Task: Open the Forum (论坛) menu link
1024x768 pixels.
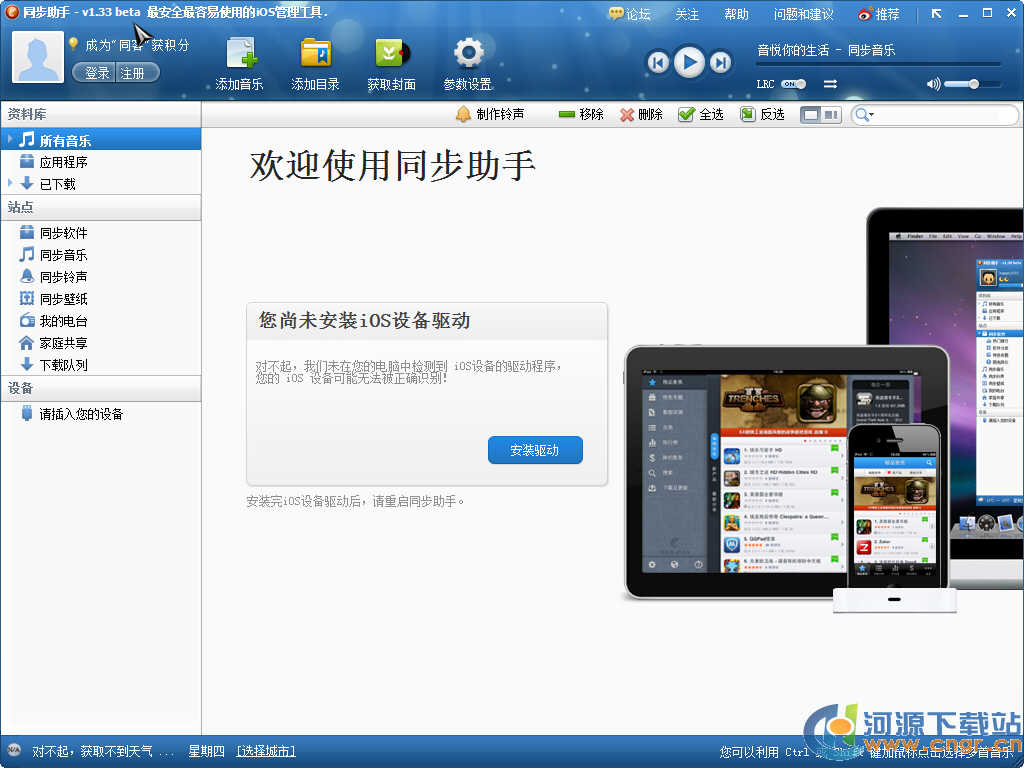Action: click(630, 14)
